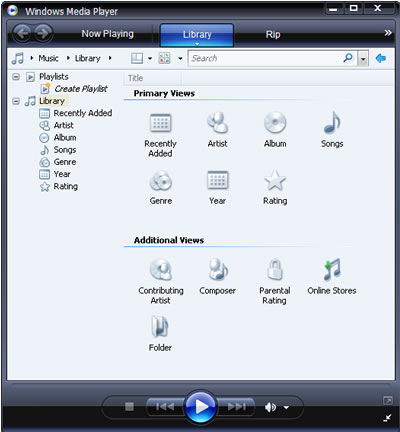Select Library in the navigation tree
Image resolution: width=400 pixels, height=432 pixels.
(x=52, y=101)
